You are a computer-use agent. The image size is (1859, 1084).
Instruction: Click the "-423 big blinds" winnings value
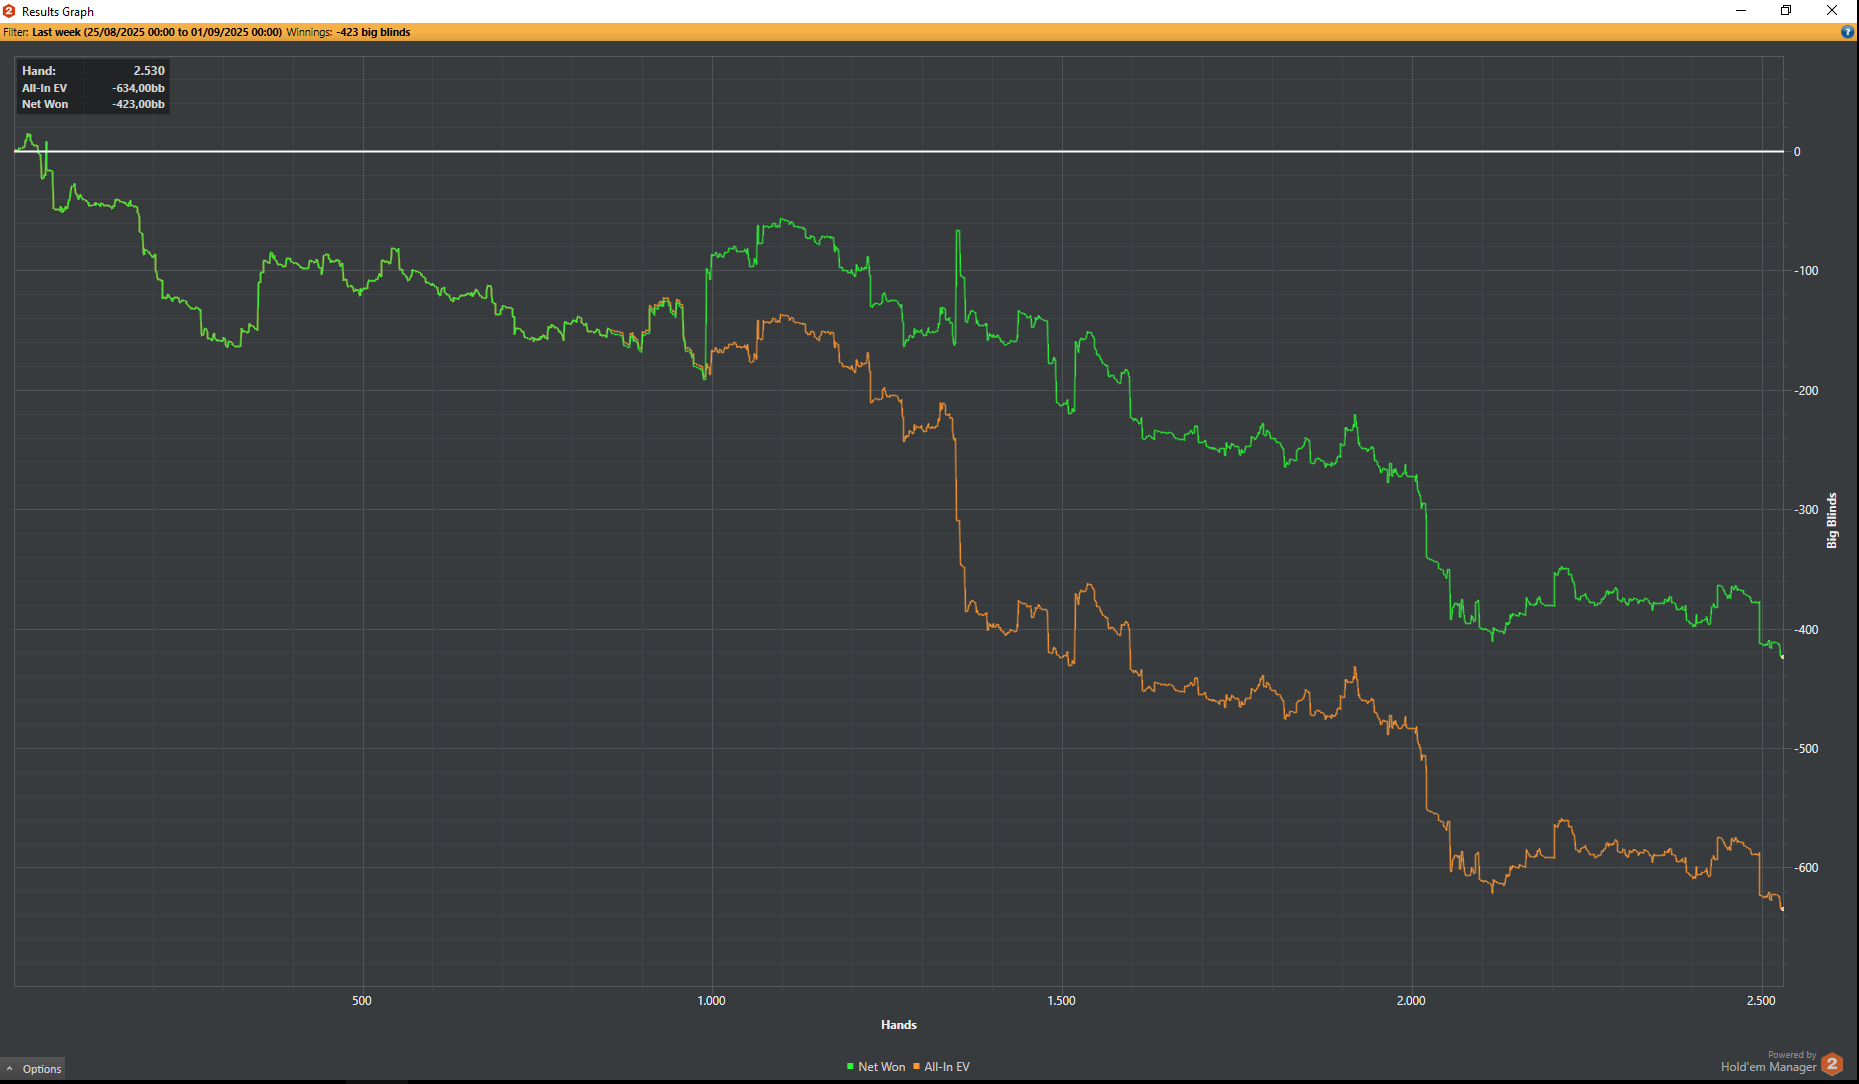373,32
